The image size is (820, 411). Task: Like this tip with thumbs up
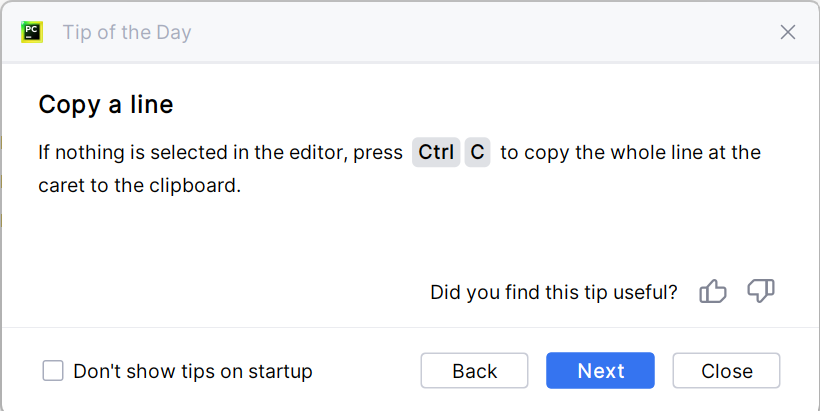coord(713,292)
